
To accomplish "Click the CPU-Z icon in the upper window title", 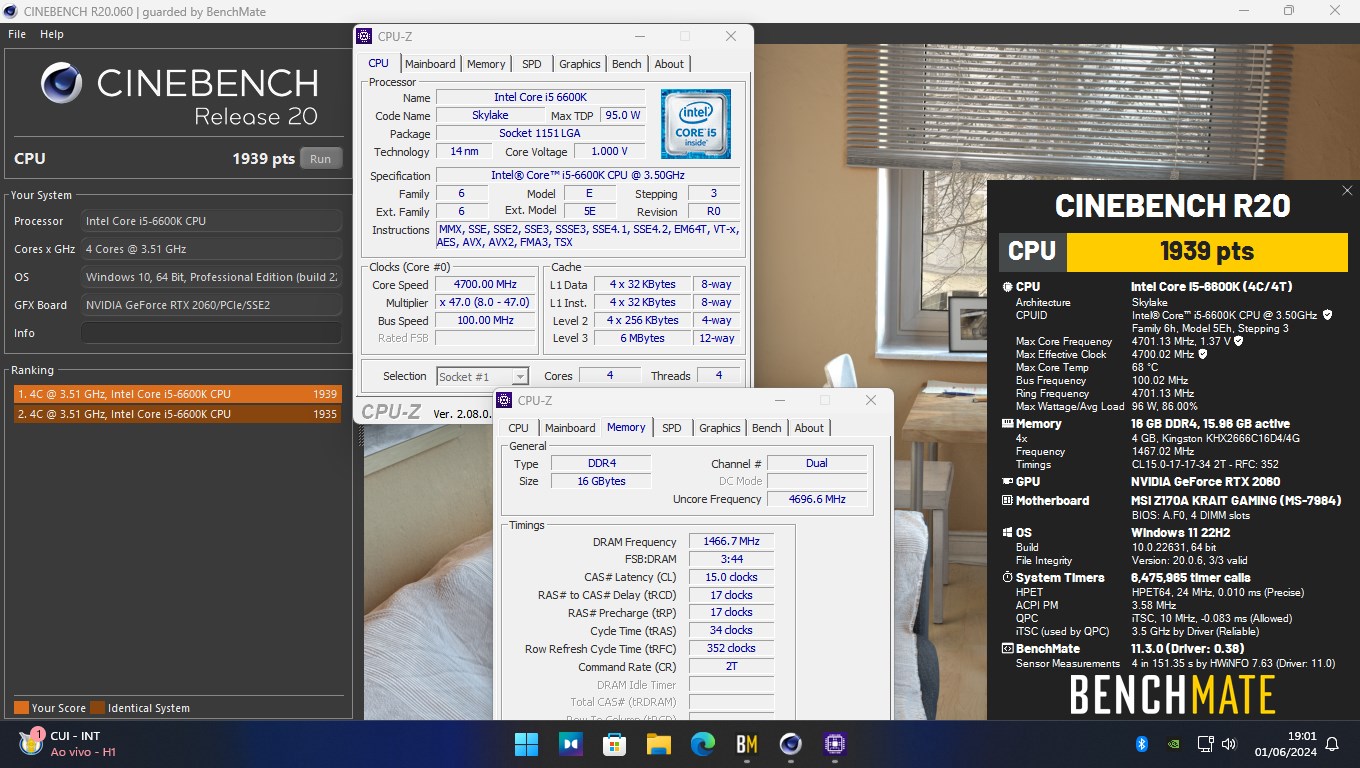I will point(365,36).
